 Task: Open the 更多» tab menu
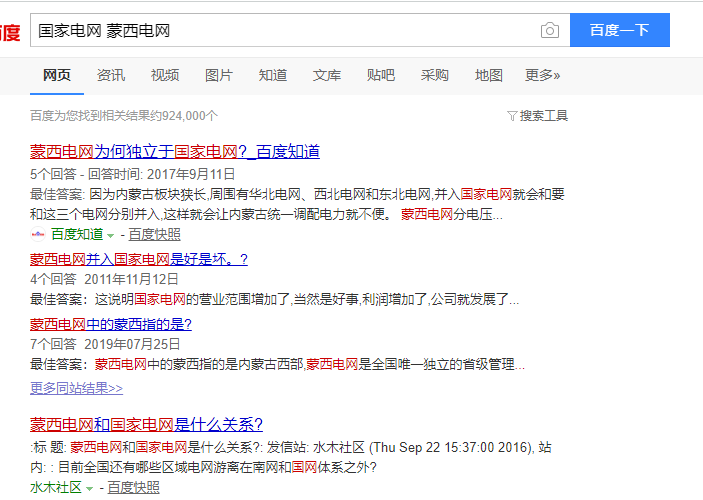[x=542, y=75]
